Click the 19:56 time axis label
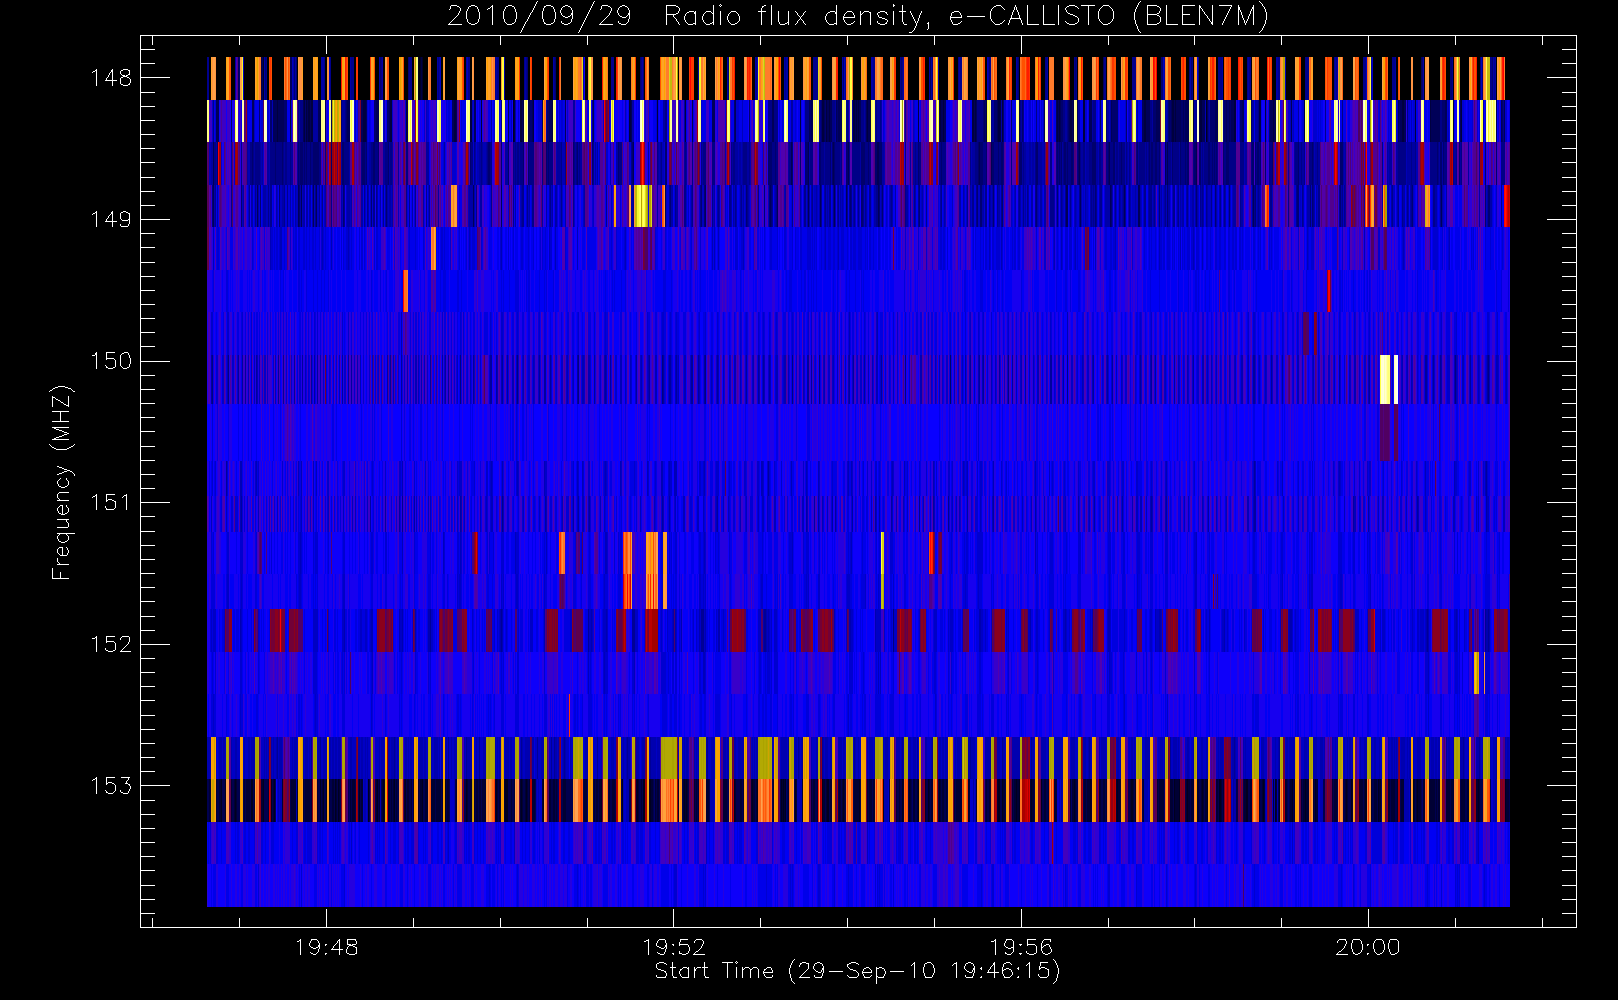1618x1000 pixels. [1021, 946]
